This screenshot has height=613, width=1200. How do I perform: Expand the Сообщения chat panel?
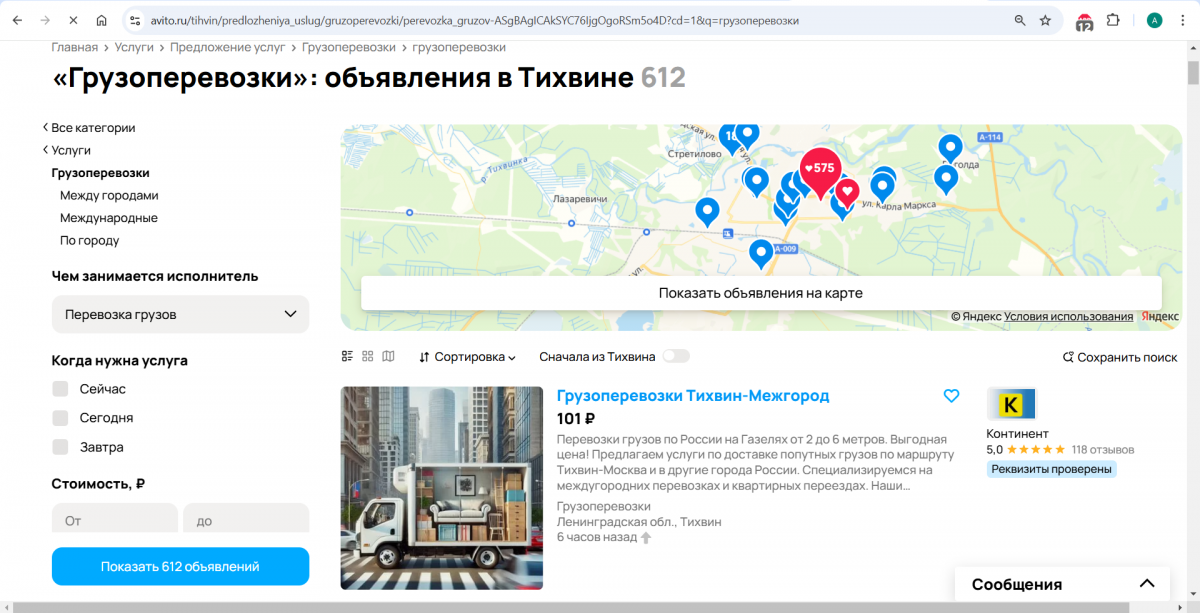point(1146,584)
